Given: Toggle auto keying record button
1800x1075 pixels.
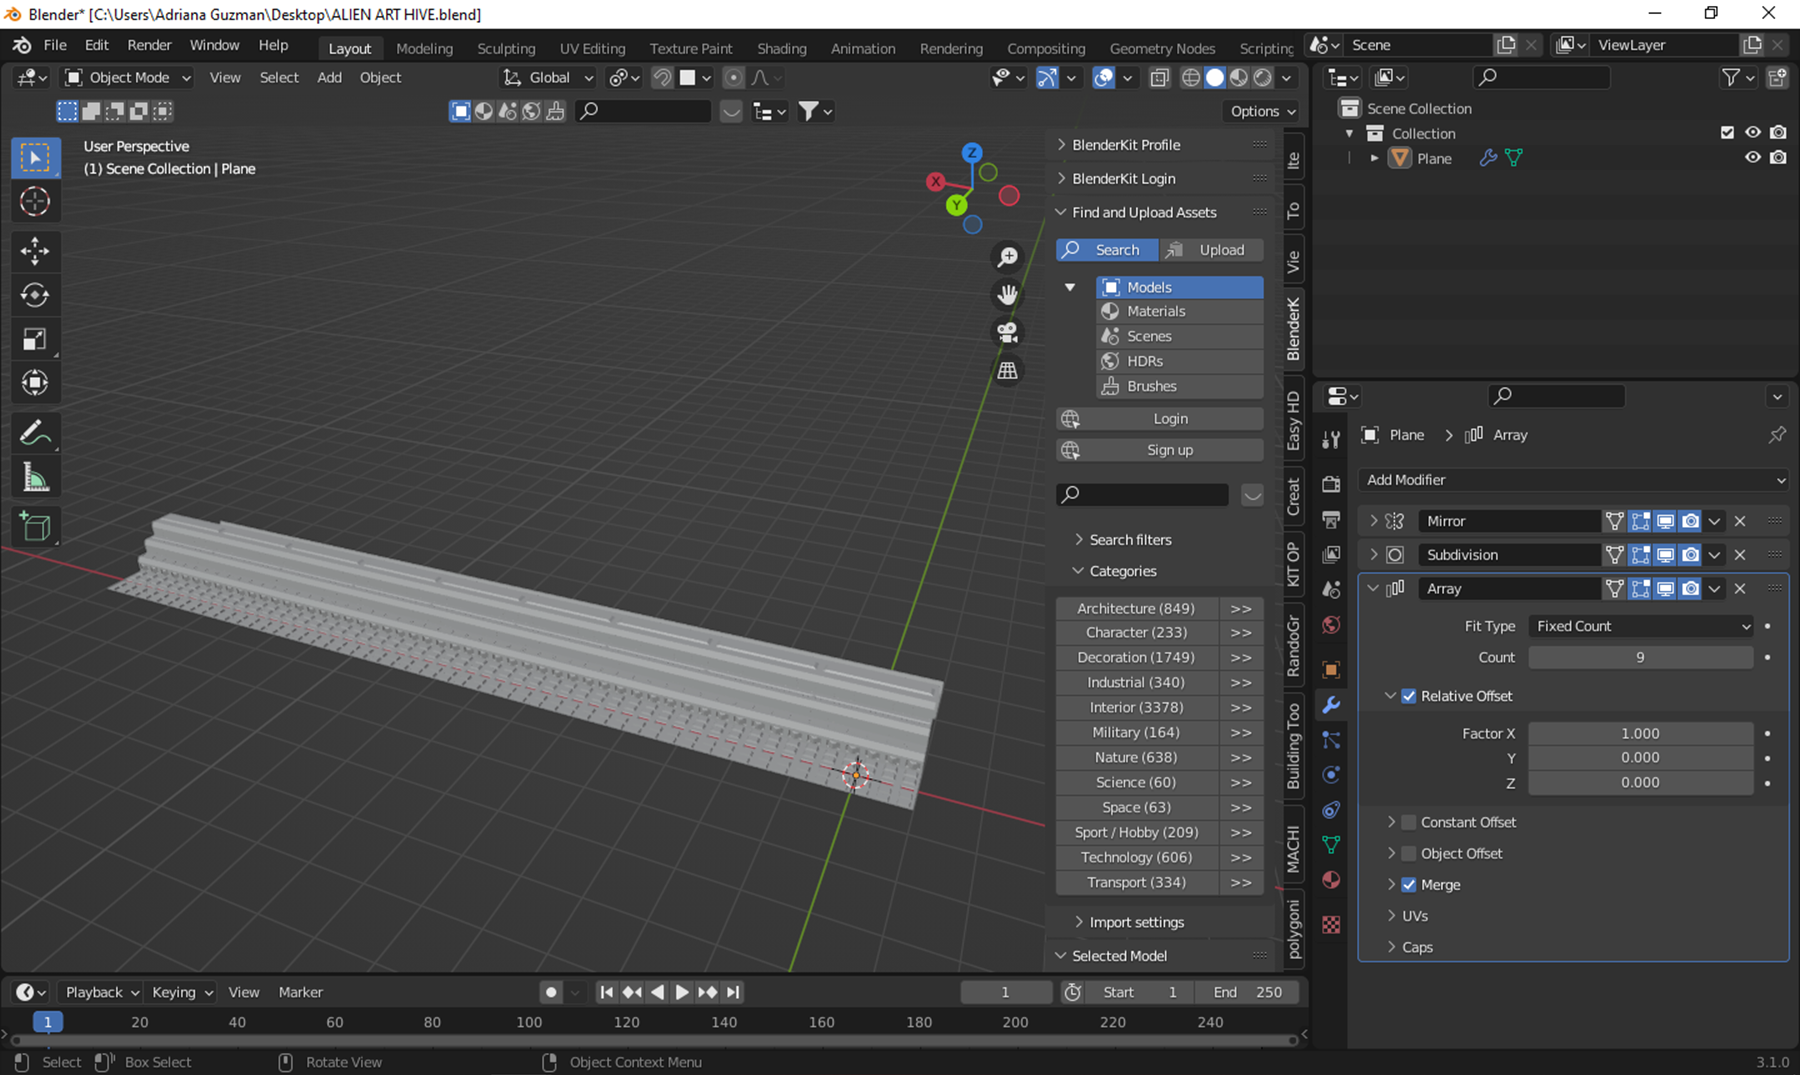Looking at the screenshot, I should click(x=551, y=992).
